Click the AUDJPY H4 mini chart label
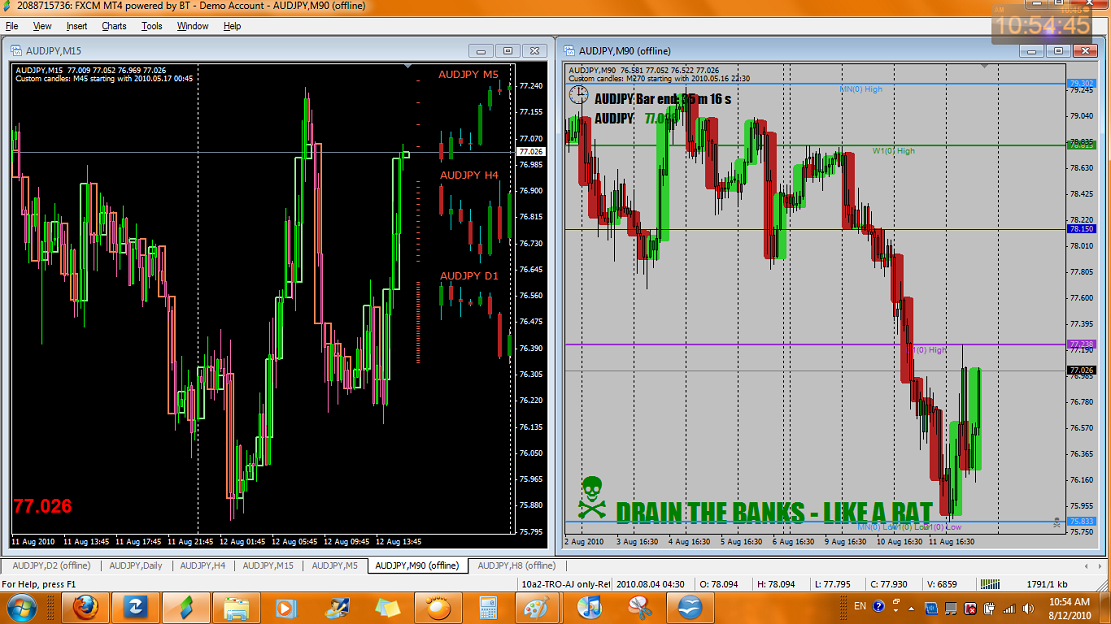This screenshot has height=624, width=1111. coord(468,175)
